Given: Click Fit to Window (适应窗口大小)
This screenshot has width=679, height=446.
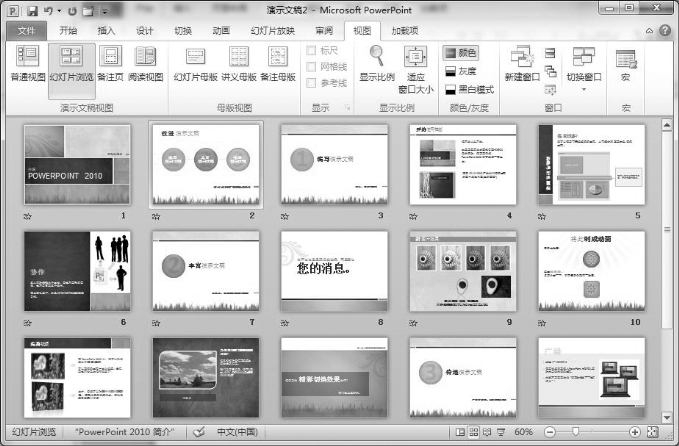Looking at the screenshot, I should point(416,69).
